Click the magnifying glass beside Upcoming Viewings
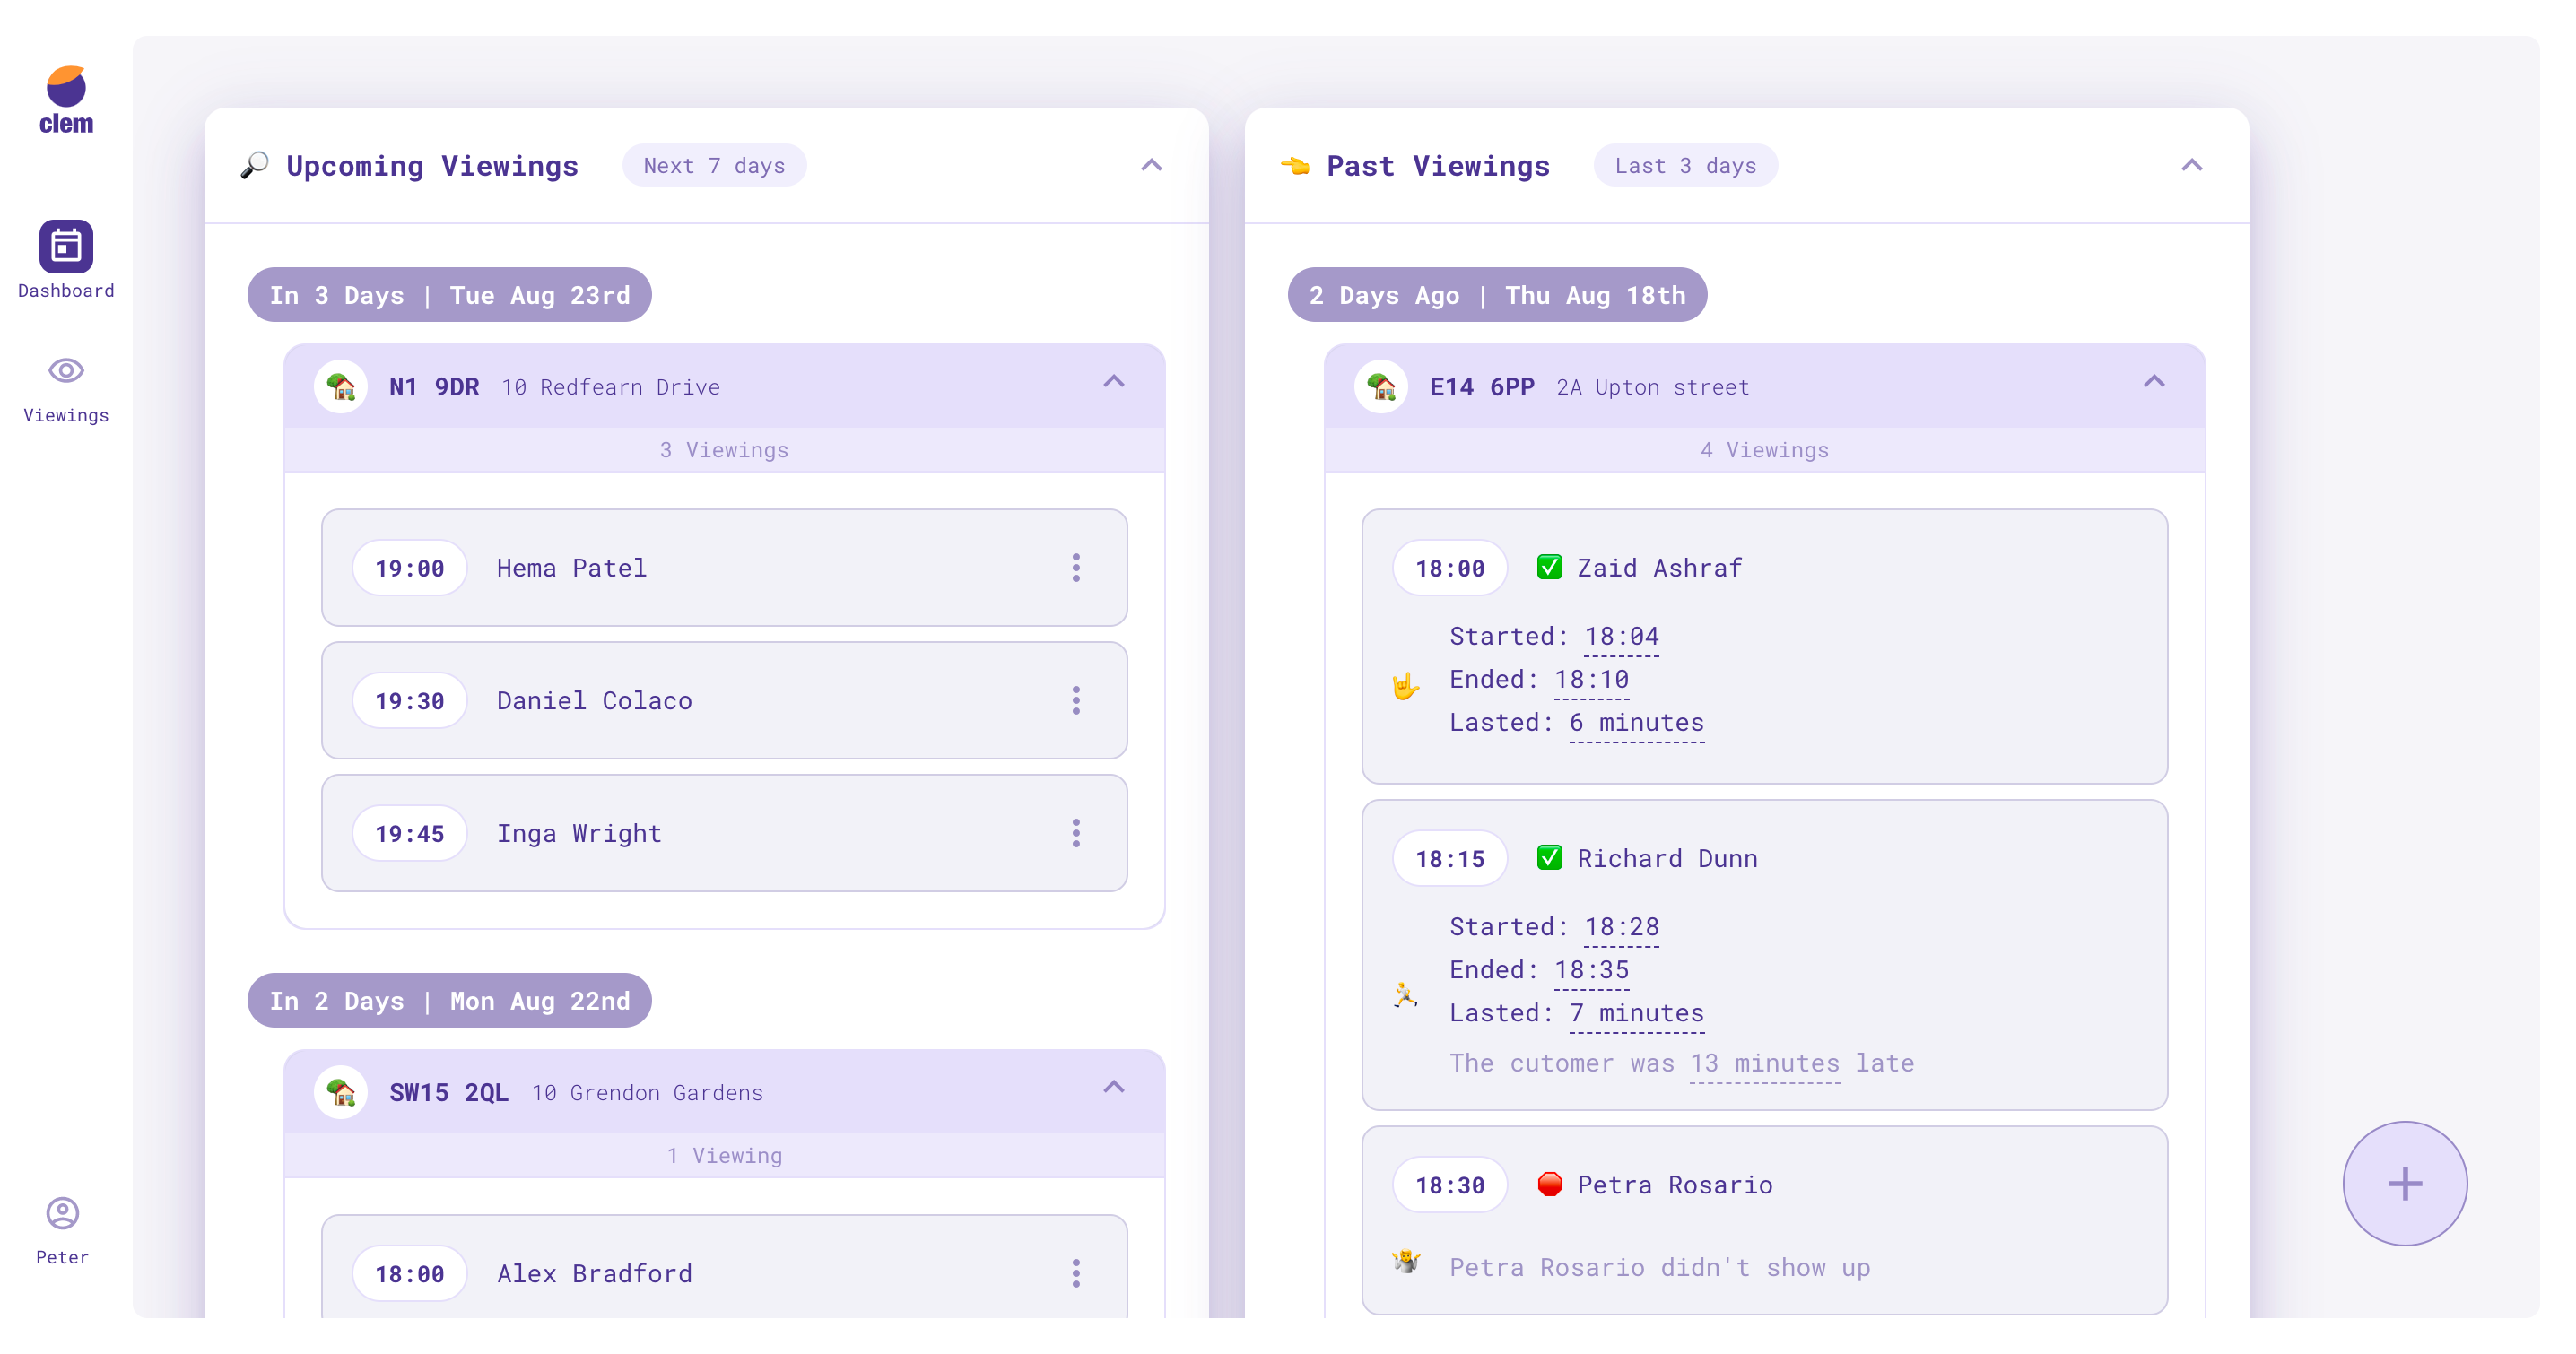Image resolution: width=2576 pixels, height=1354 pixels. click(256, 165)
